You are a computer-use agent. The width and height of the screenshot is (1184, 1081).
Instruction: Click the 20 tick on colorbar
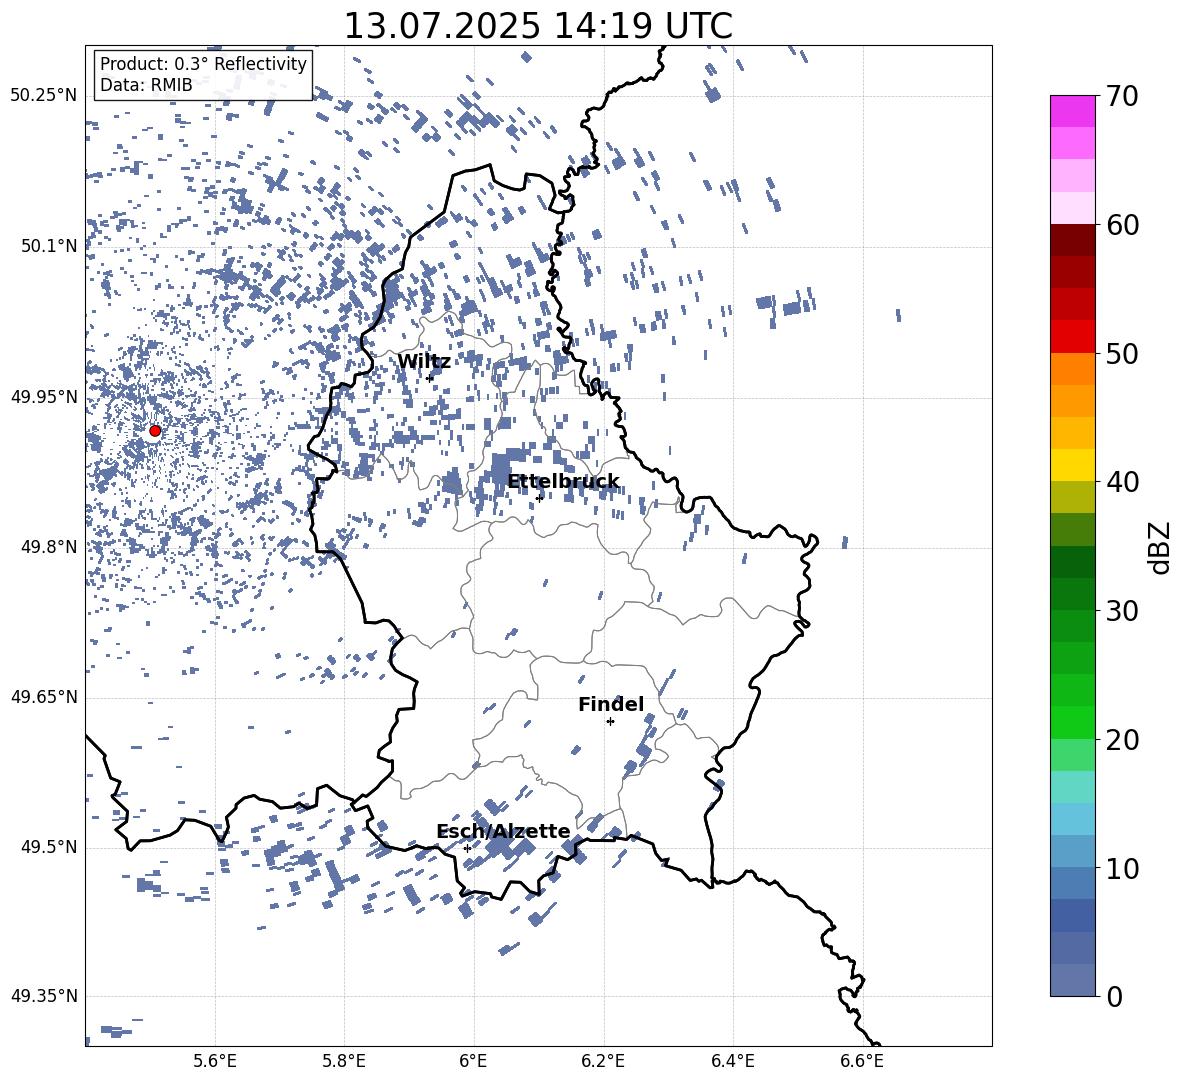(1122, 740)
